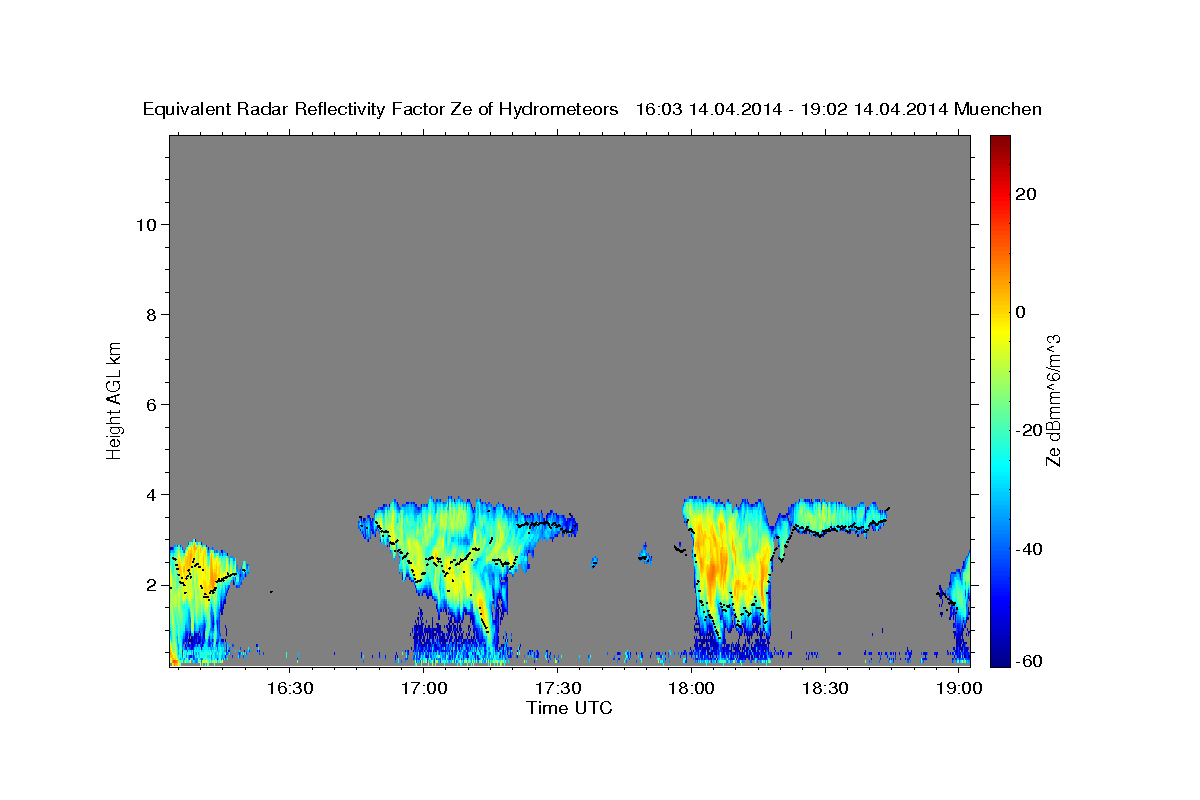Click the location name 'Muenchen' in the title
Screen dimensions: 1200x800
pos(998,110)
